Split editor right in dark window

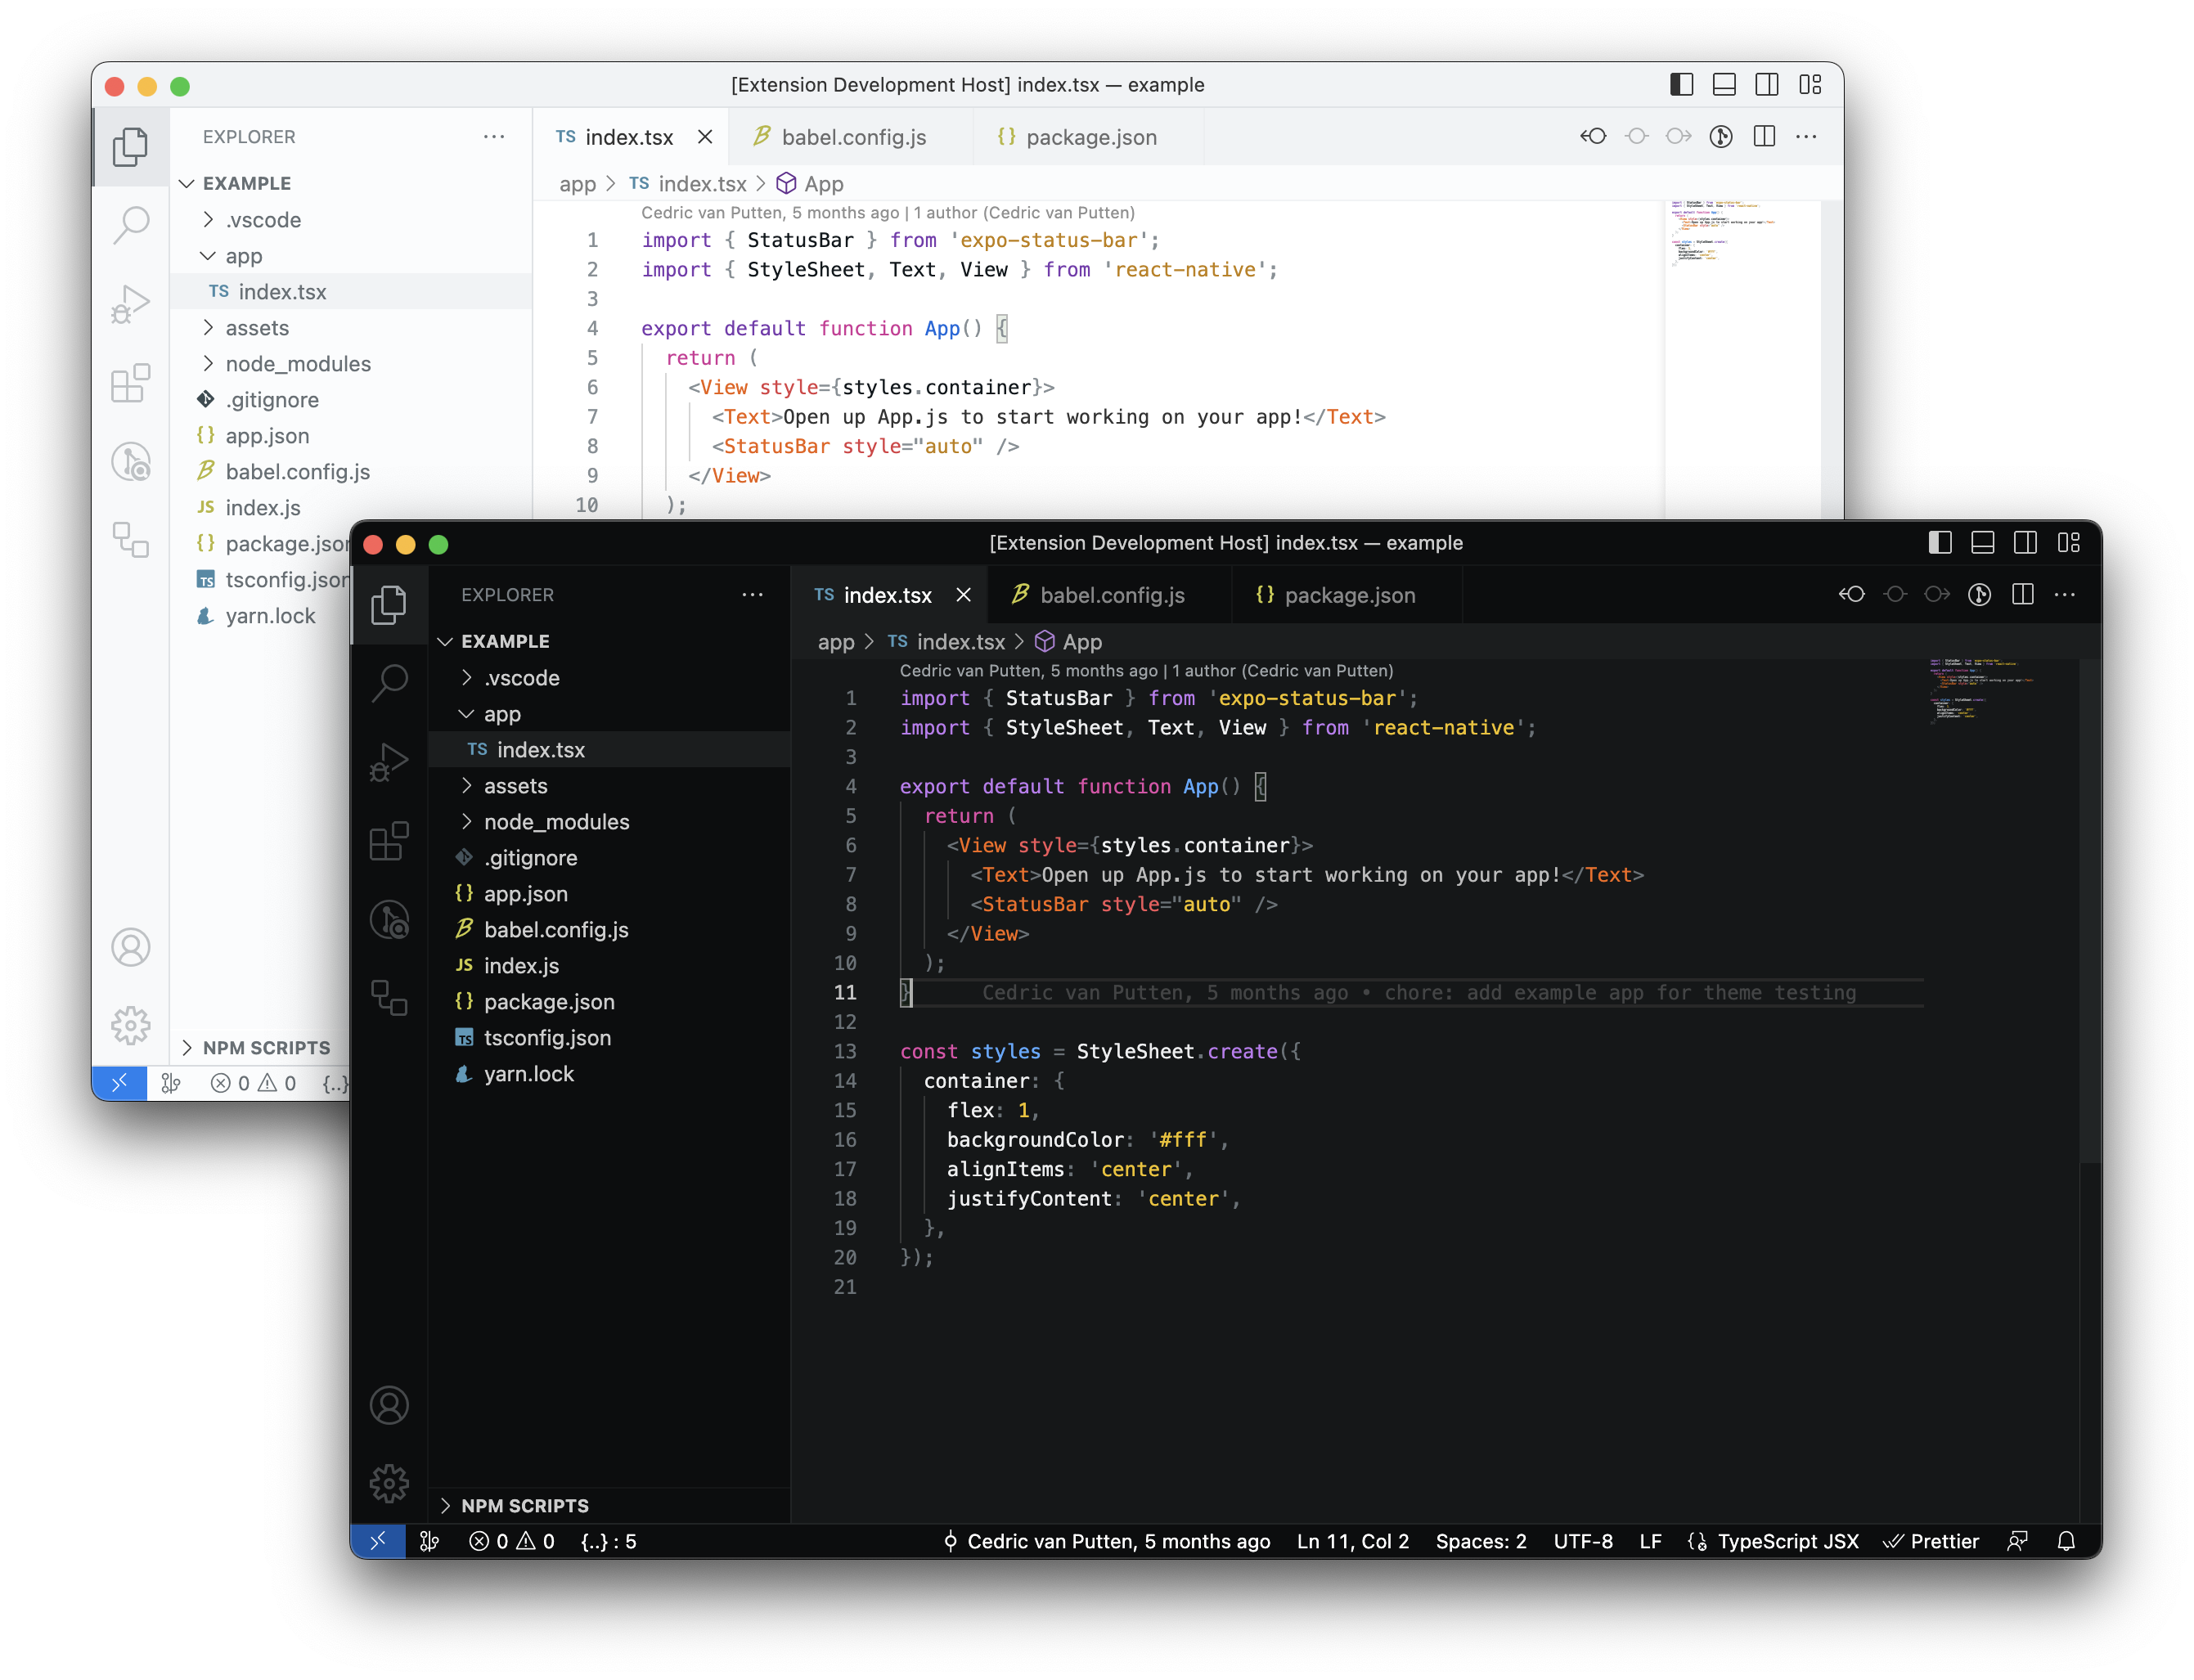click(x=2022, y=595)
